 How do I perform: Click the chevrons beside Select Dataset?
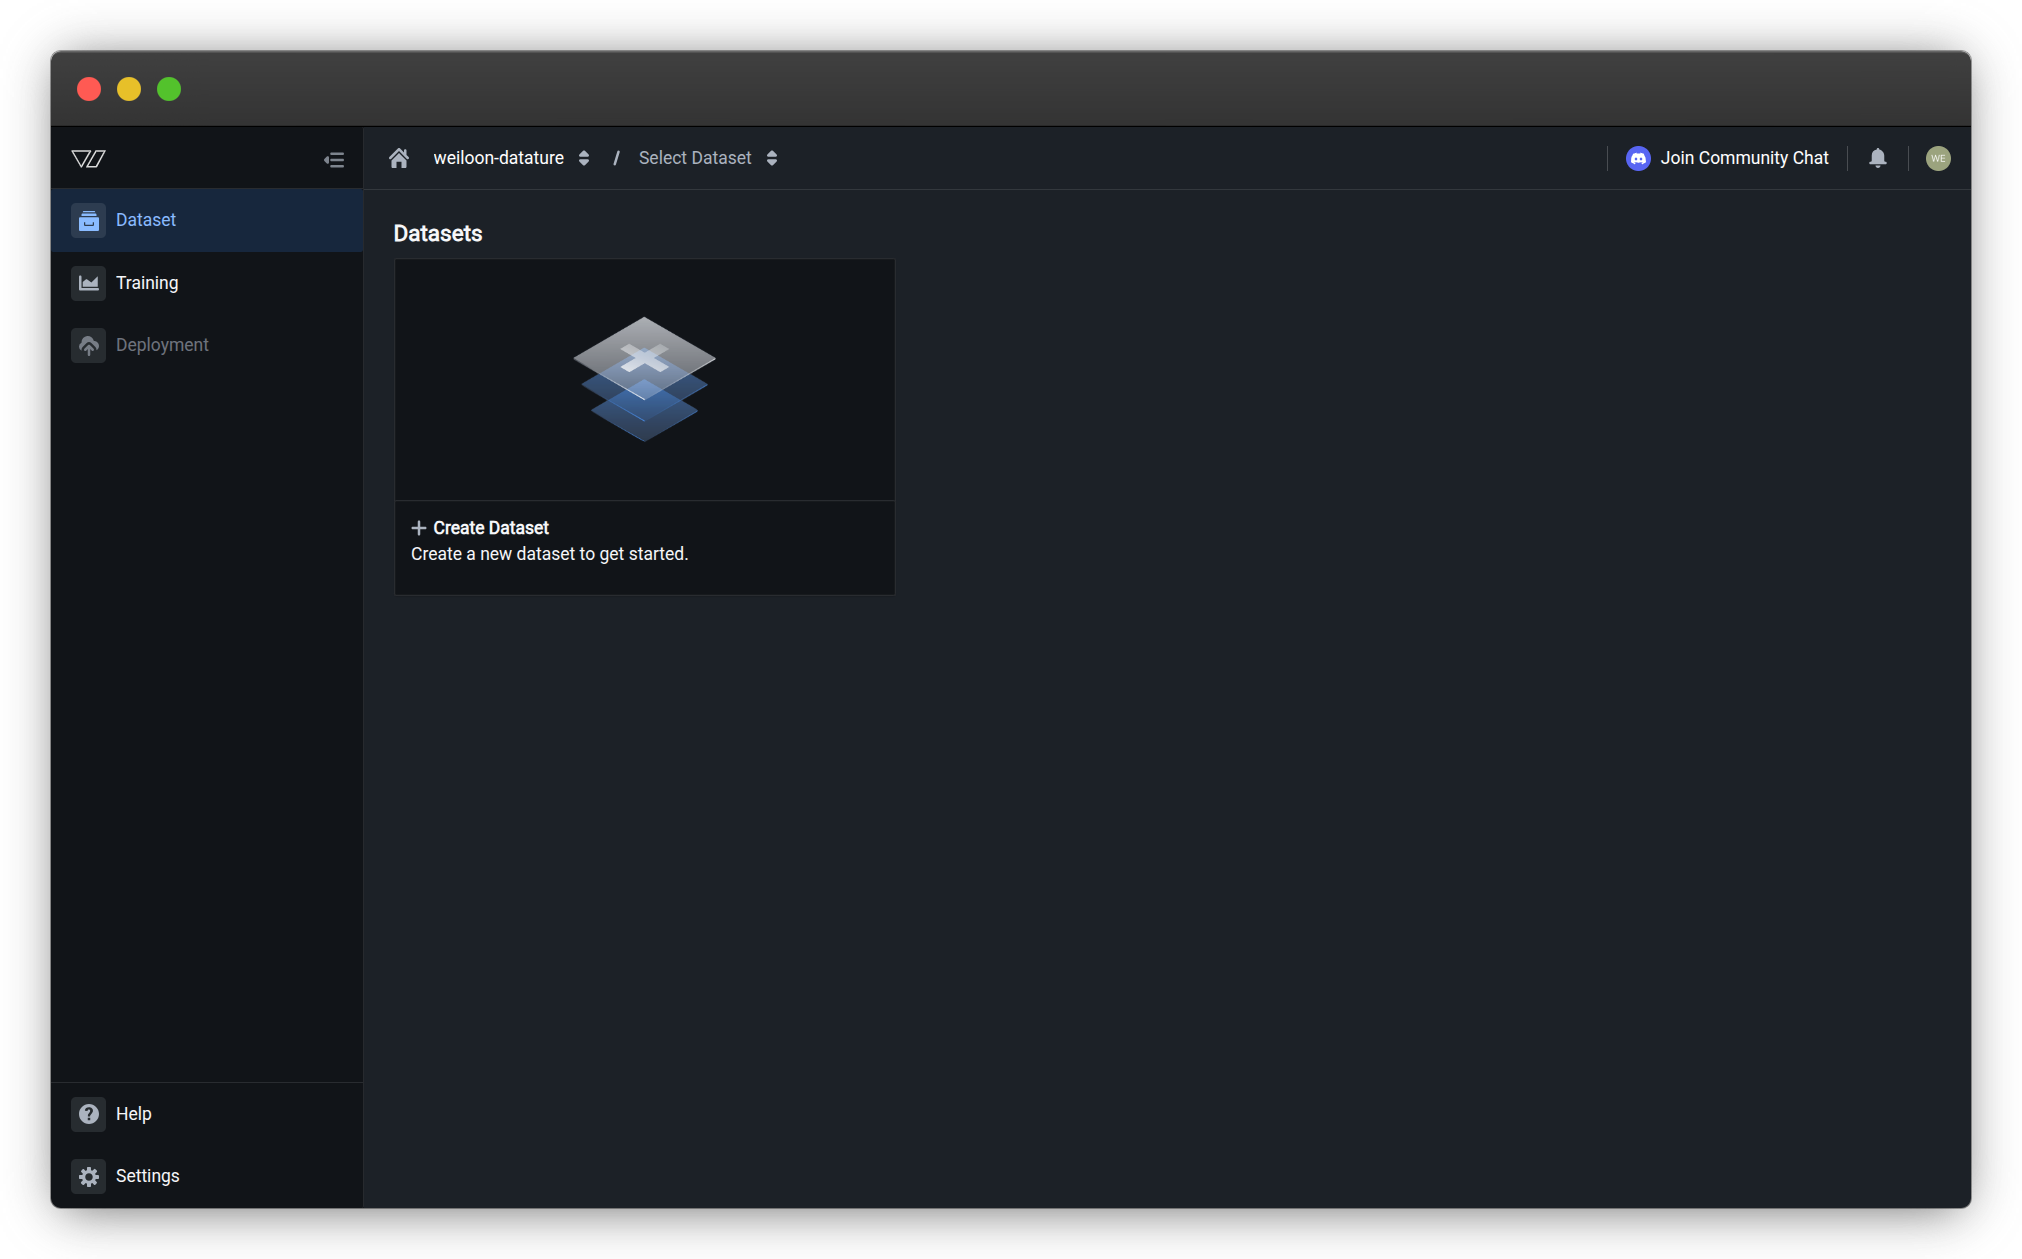[x=772, y=157]
